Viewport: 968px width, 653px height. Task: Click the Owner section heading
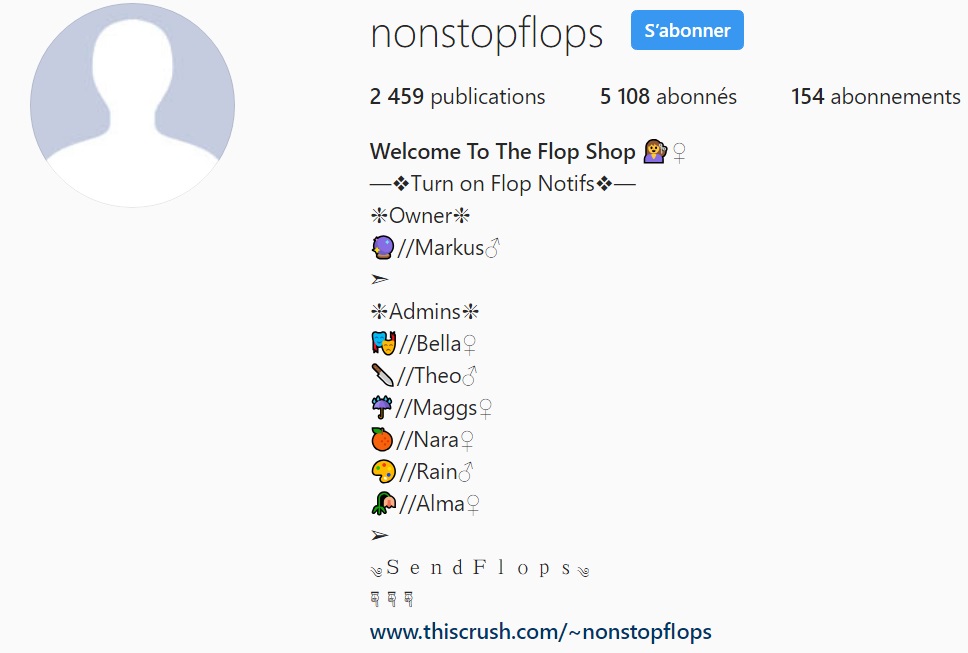click(x=420, y=216)
